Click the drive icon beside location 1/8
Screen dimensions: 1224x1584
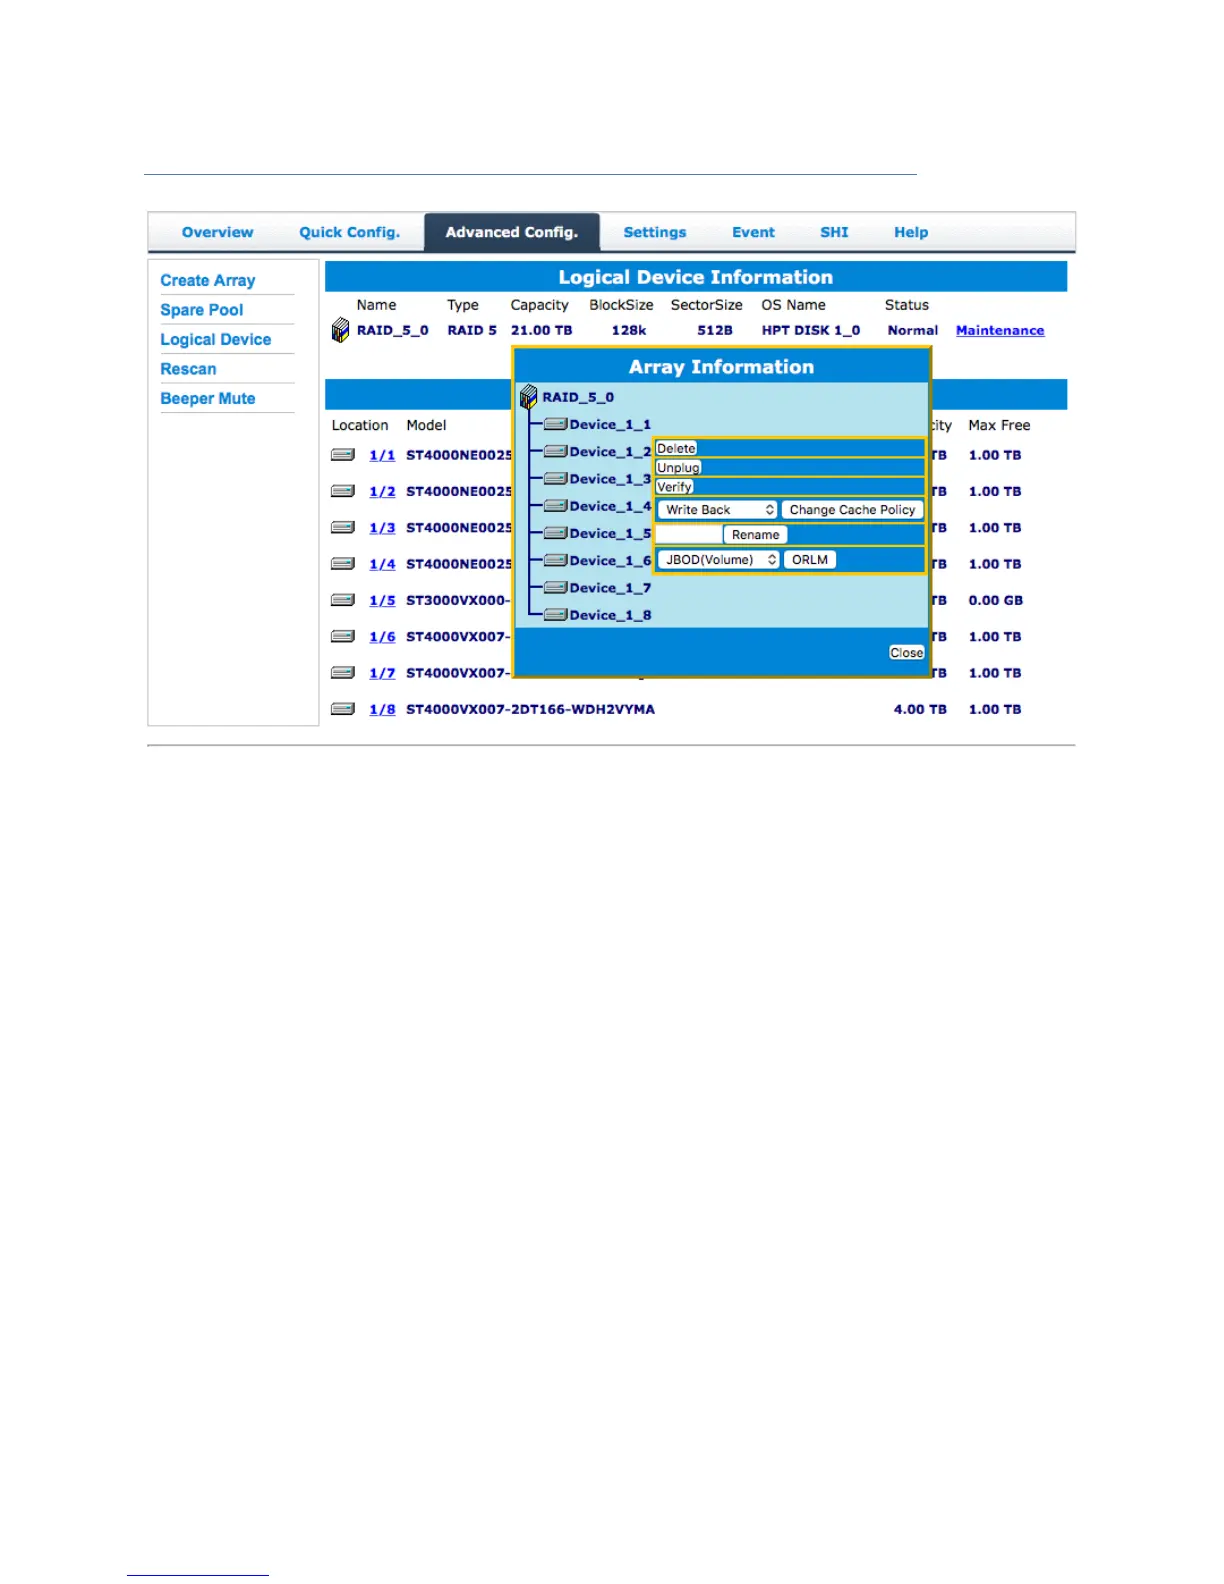[x=343, y=709]
